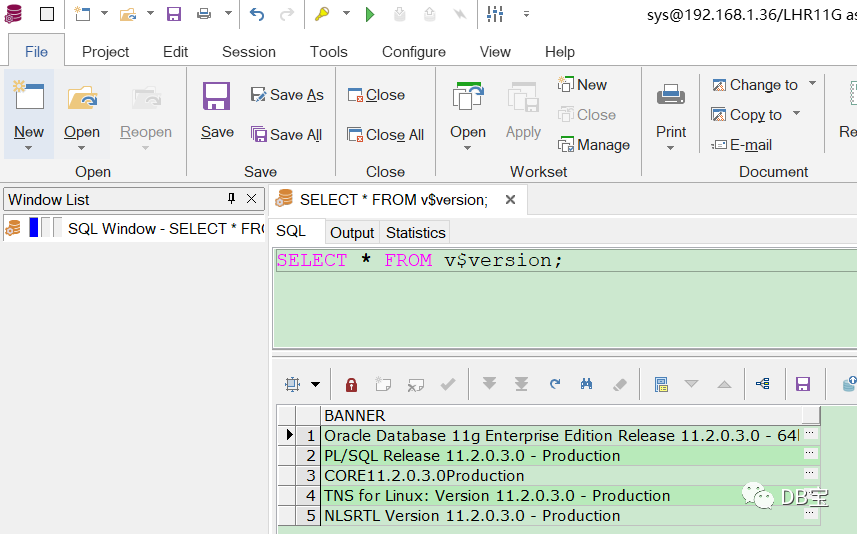This screenshot has width=857, height=534.
Task: Open the View ribbon tab
Action: (495, 52)
